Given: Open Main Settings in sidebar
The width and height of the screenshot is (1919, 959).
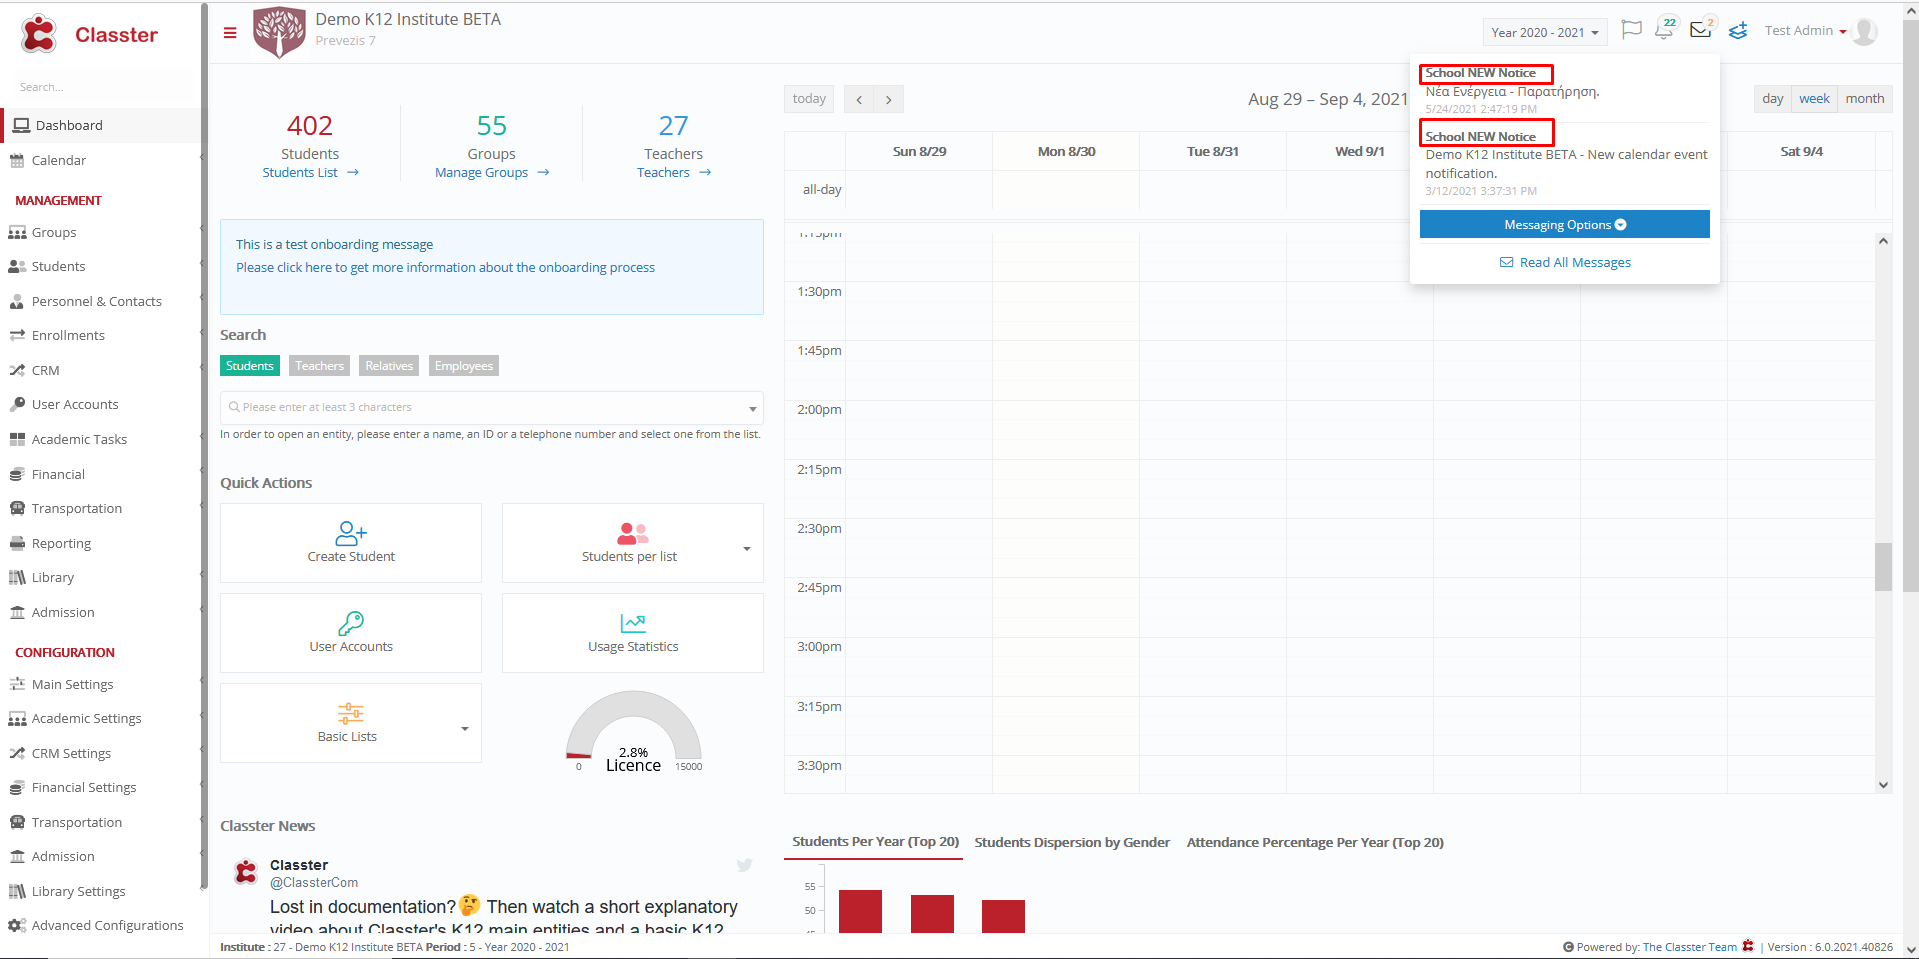Looking at the screenshot, I should pos(72,684).
